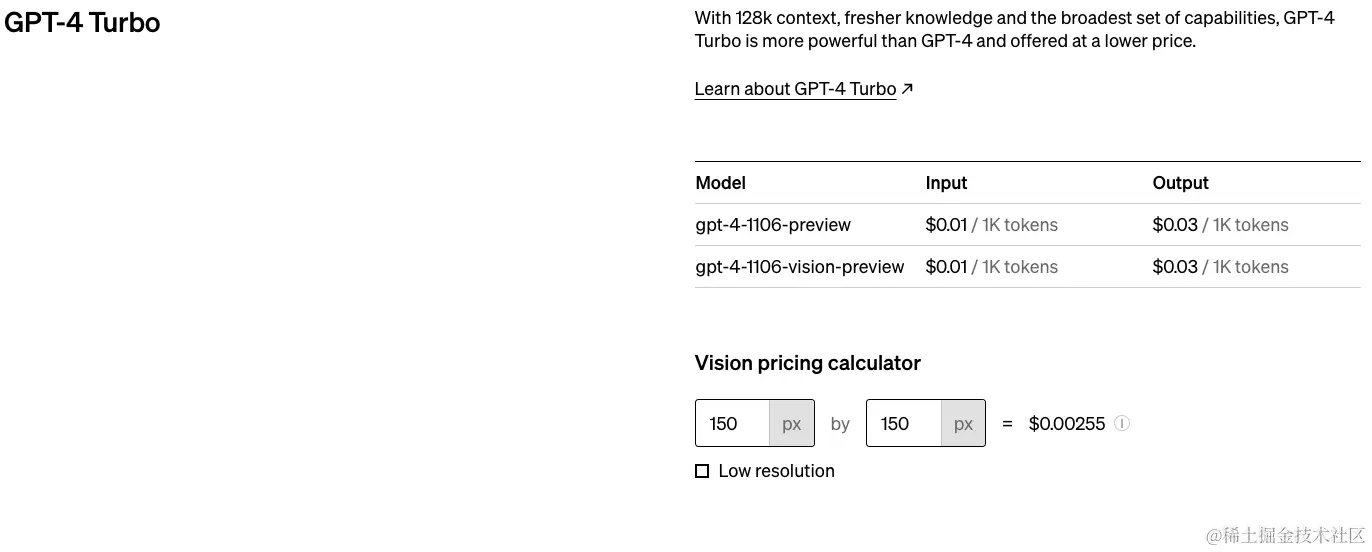Click the watermark text in the corner
The image size is (1372, 552).
point(1285,536)
